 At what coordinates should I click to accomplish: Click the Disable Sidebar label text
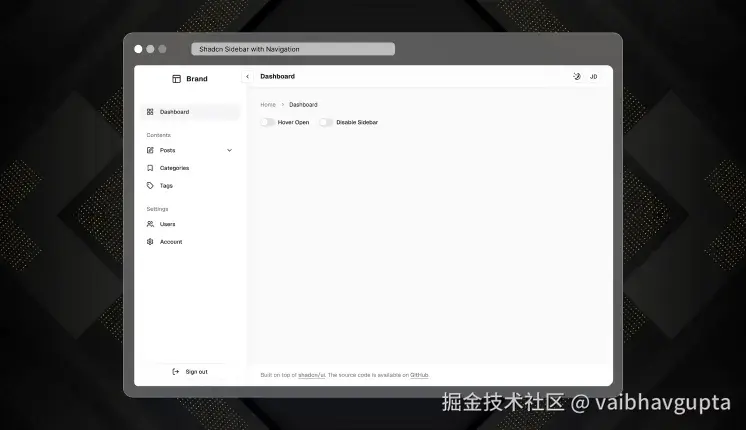pos(357,123)
